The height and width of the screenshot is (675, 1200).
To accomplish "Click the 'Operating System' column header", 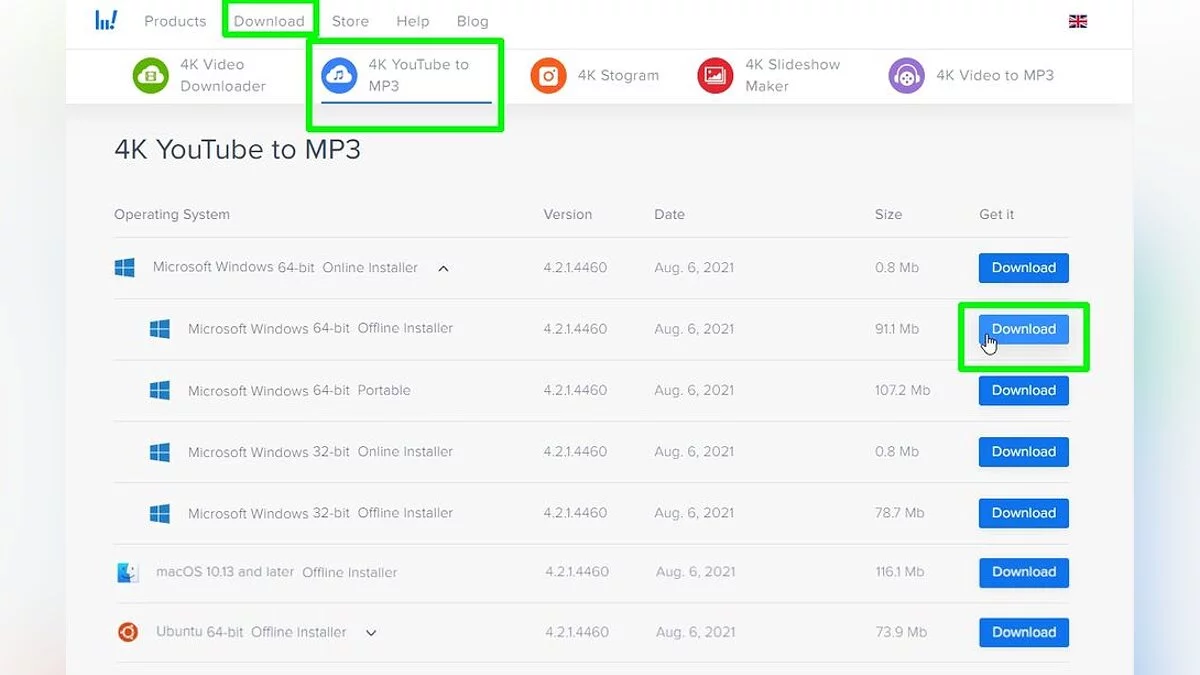I will pos(172,214).
